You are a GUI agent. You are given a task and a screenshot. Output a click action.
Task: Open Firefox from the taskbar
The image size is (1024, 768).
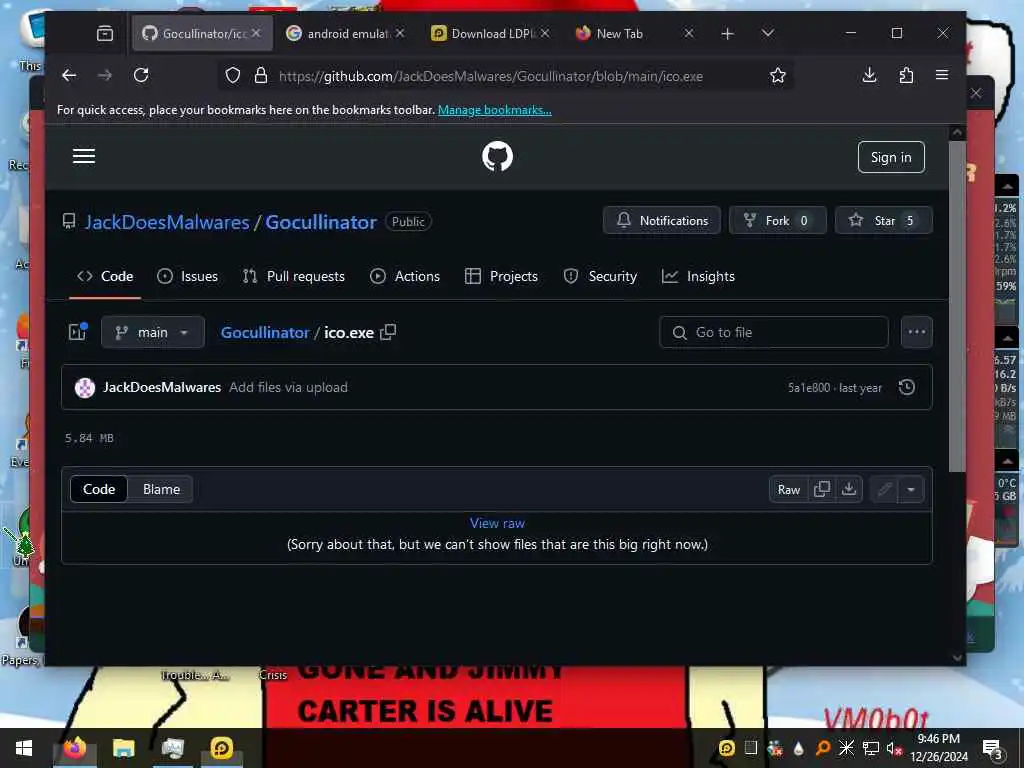(x=74, y=748)
